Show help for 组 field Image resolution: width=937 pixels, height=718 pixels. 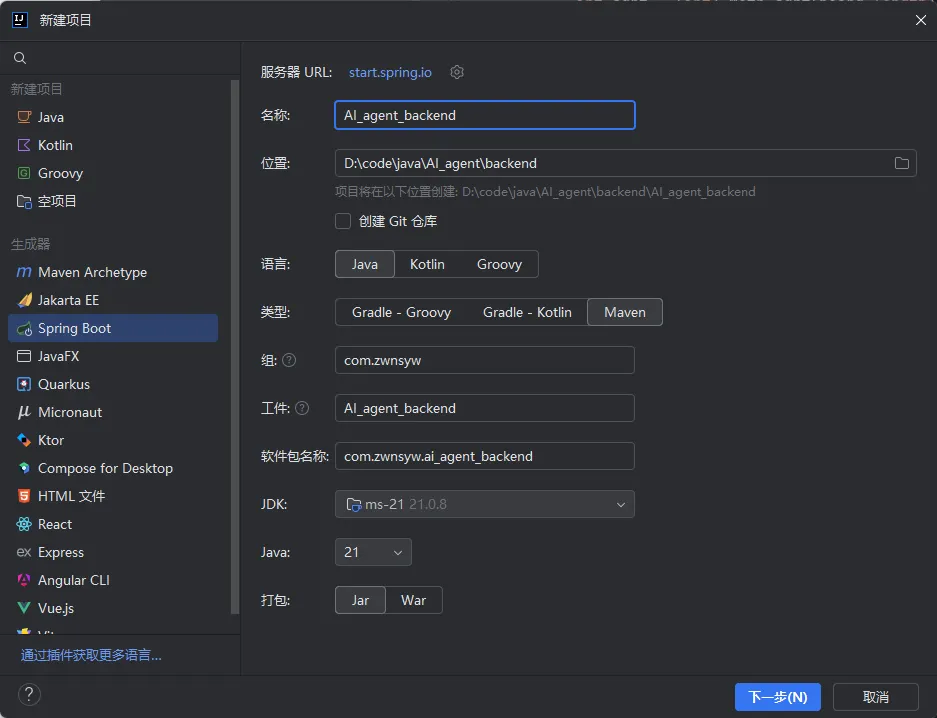point(289,360)
